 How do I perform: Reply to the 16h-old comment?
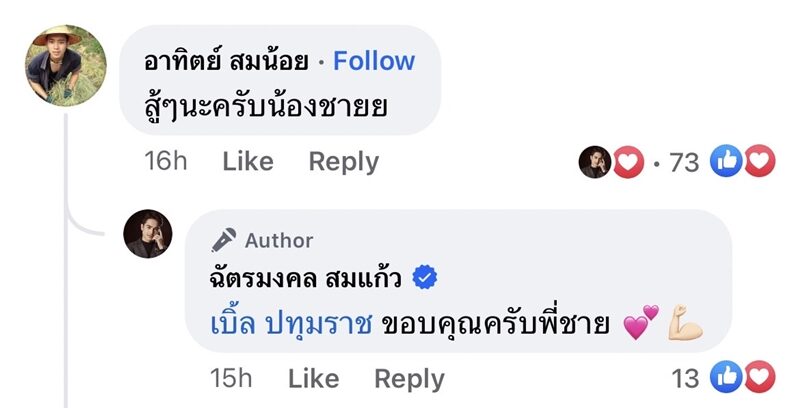[343, 161]
